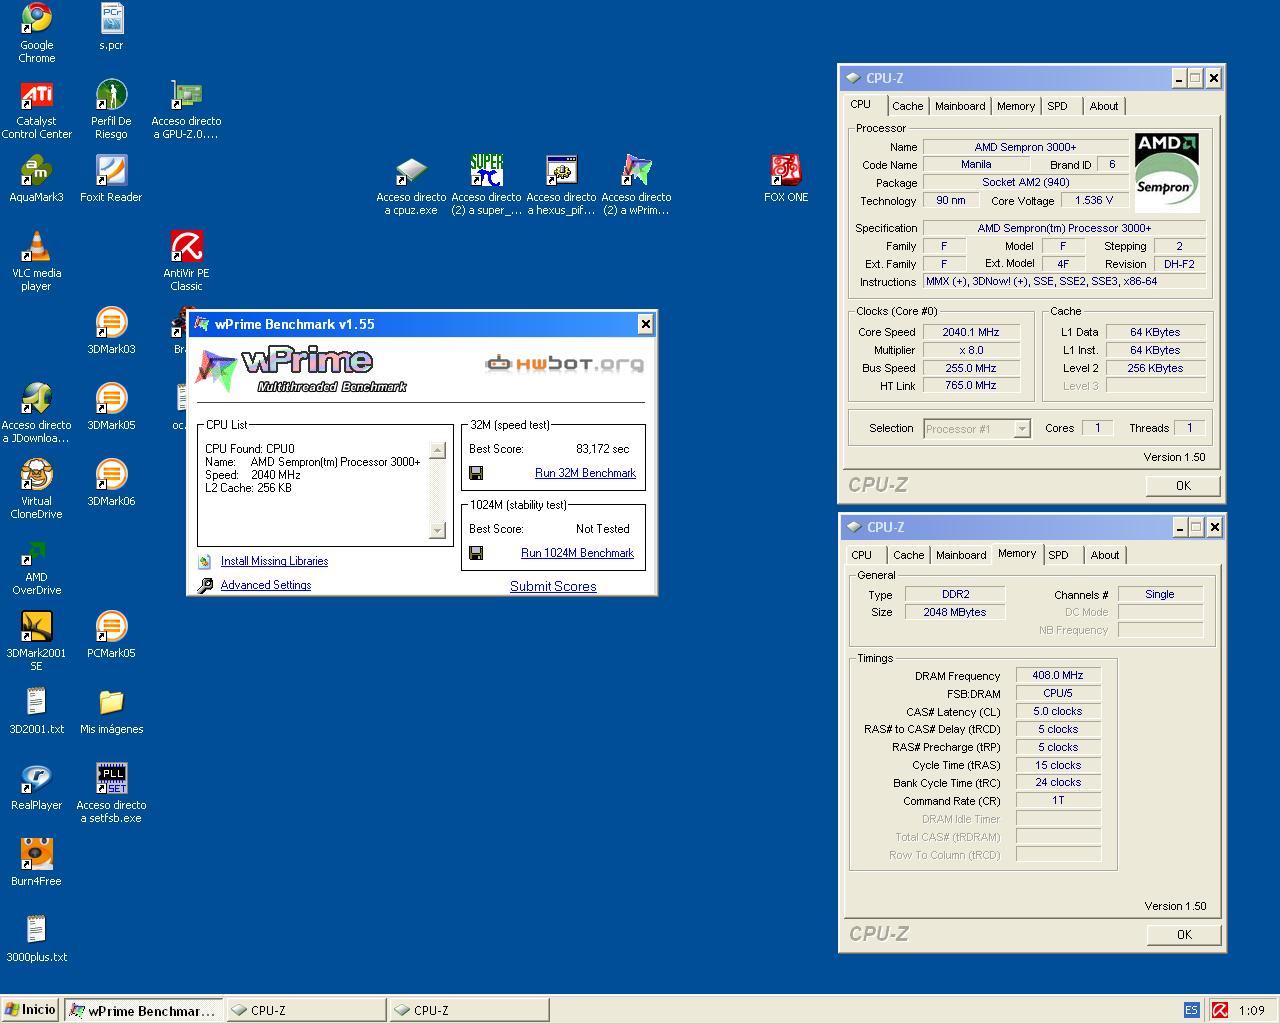Click second CPU-Z taskbar button

(468, 1010)
